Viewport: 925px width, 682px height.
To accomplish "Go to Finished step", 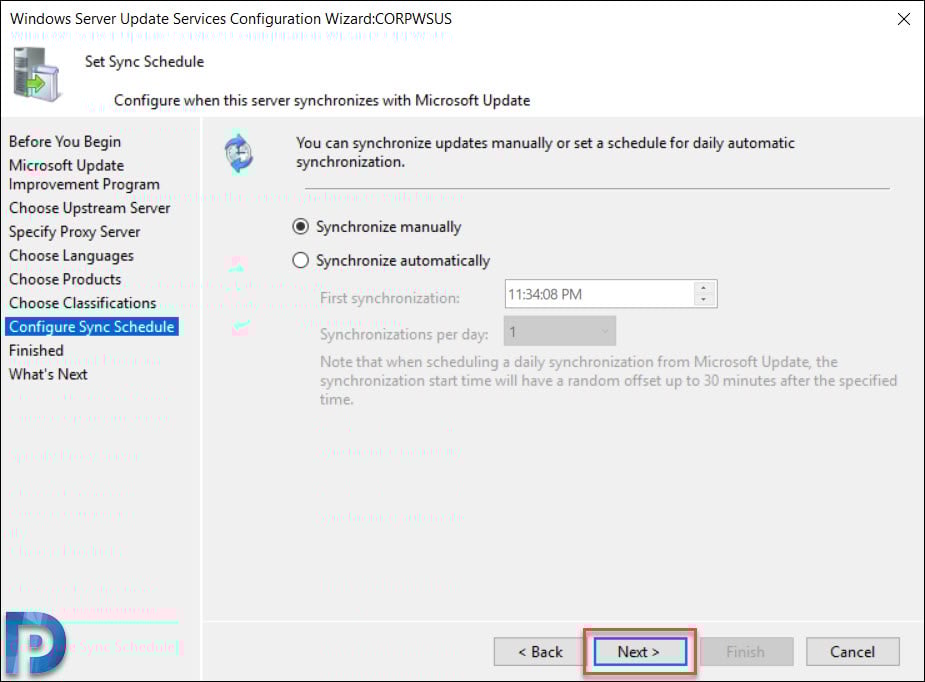I will 36,350.
